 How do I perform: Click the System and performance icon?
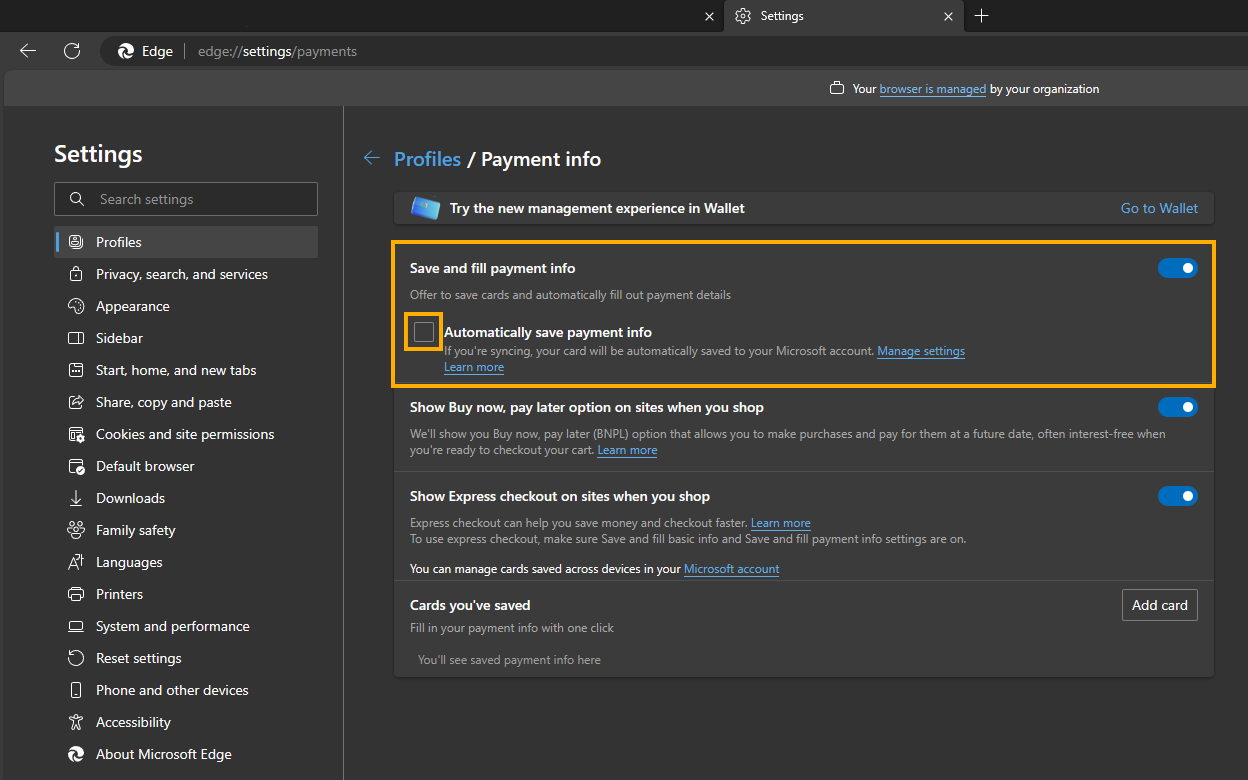pos(76,626)
